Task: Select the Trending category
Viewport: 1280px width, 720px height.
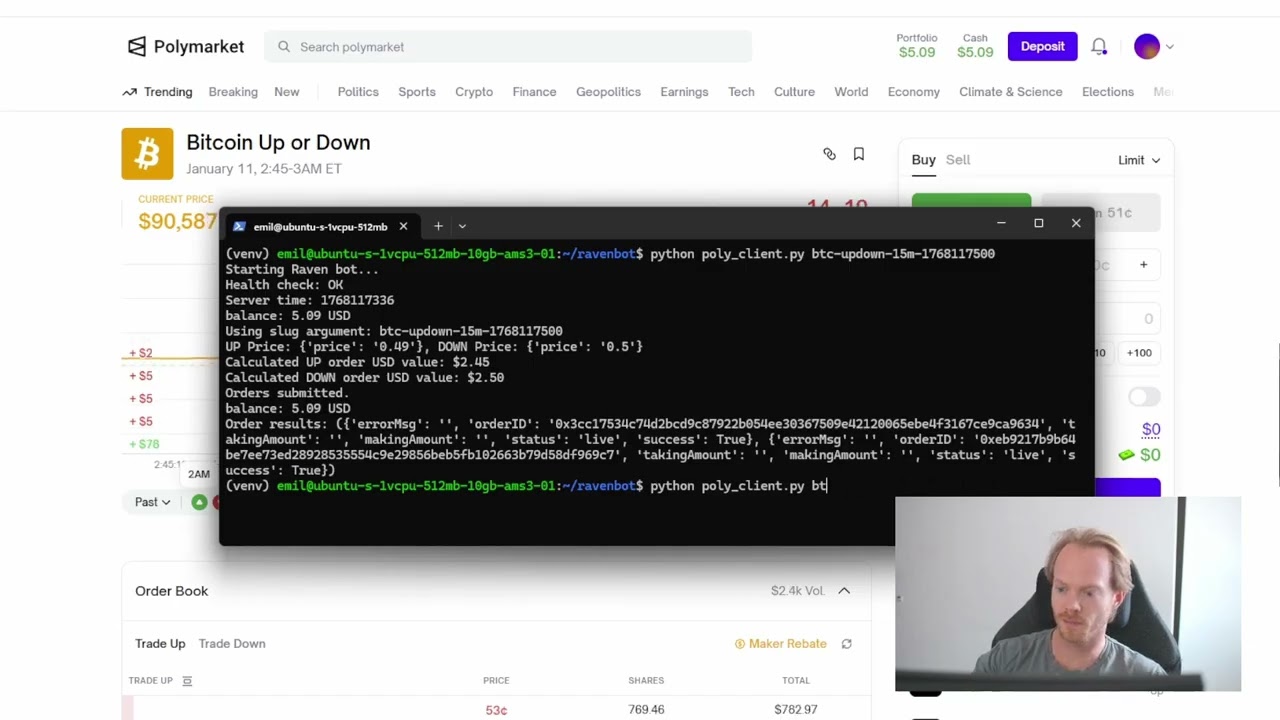Action: click(x=157, y=92)
